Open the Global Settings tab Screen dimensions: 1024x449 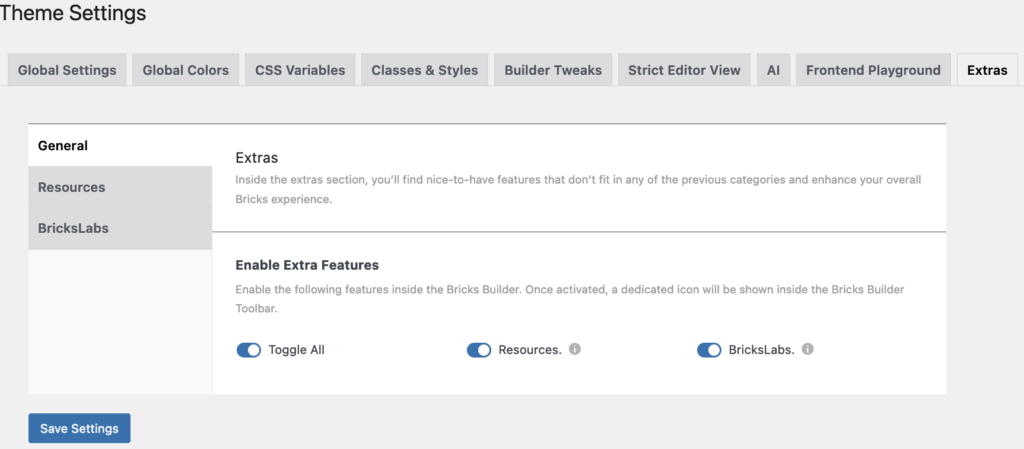point(67,70)
